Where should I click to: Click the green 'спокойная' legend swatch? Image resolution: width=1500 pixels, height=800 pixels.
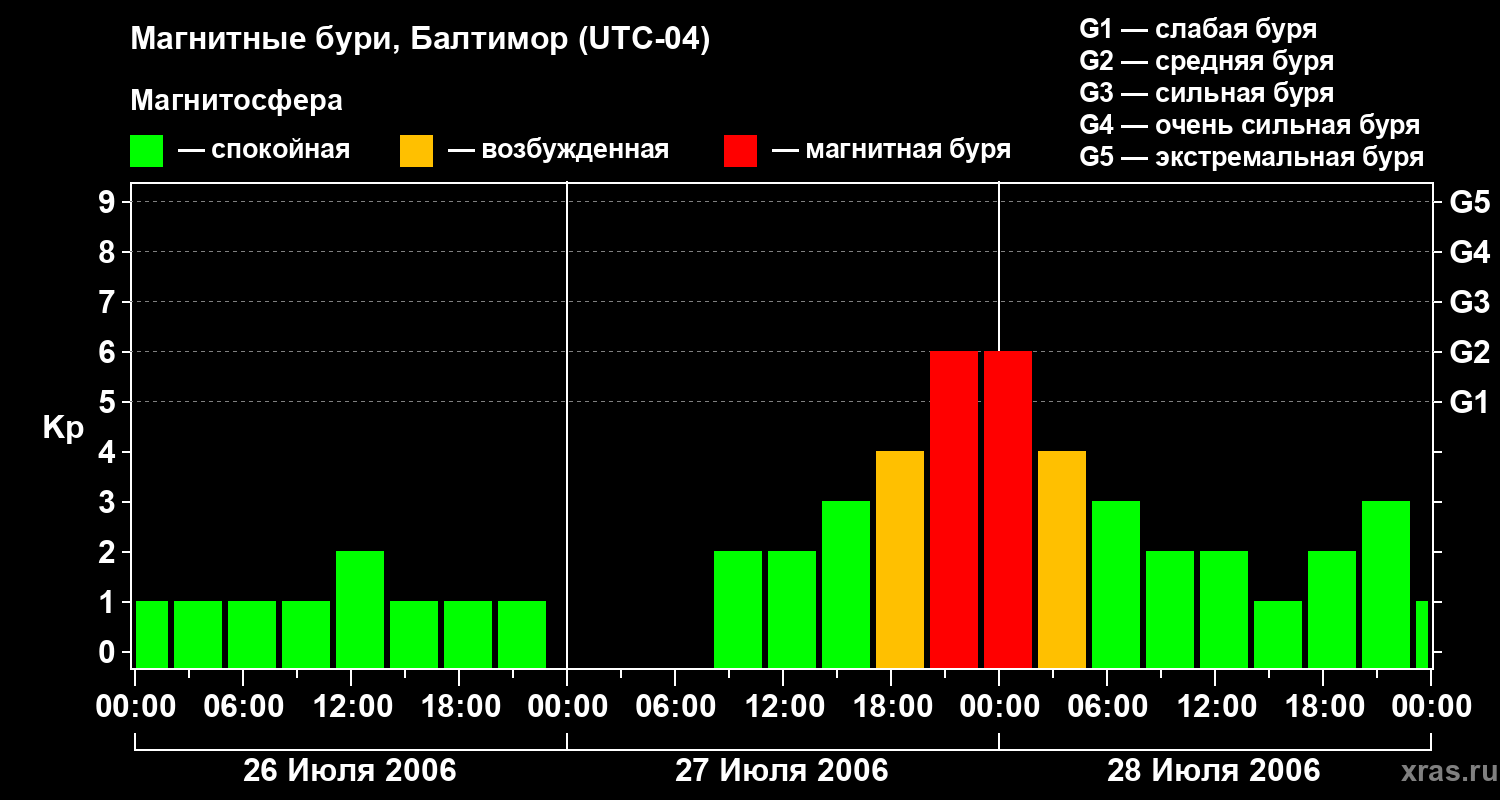point(146,151)
